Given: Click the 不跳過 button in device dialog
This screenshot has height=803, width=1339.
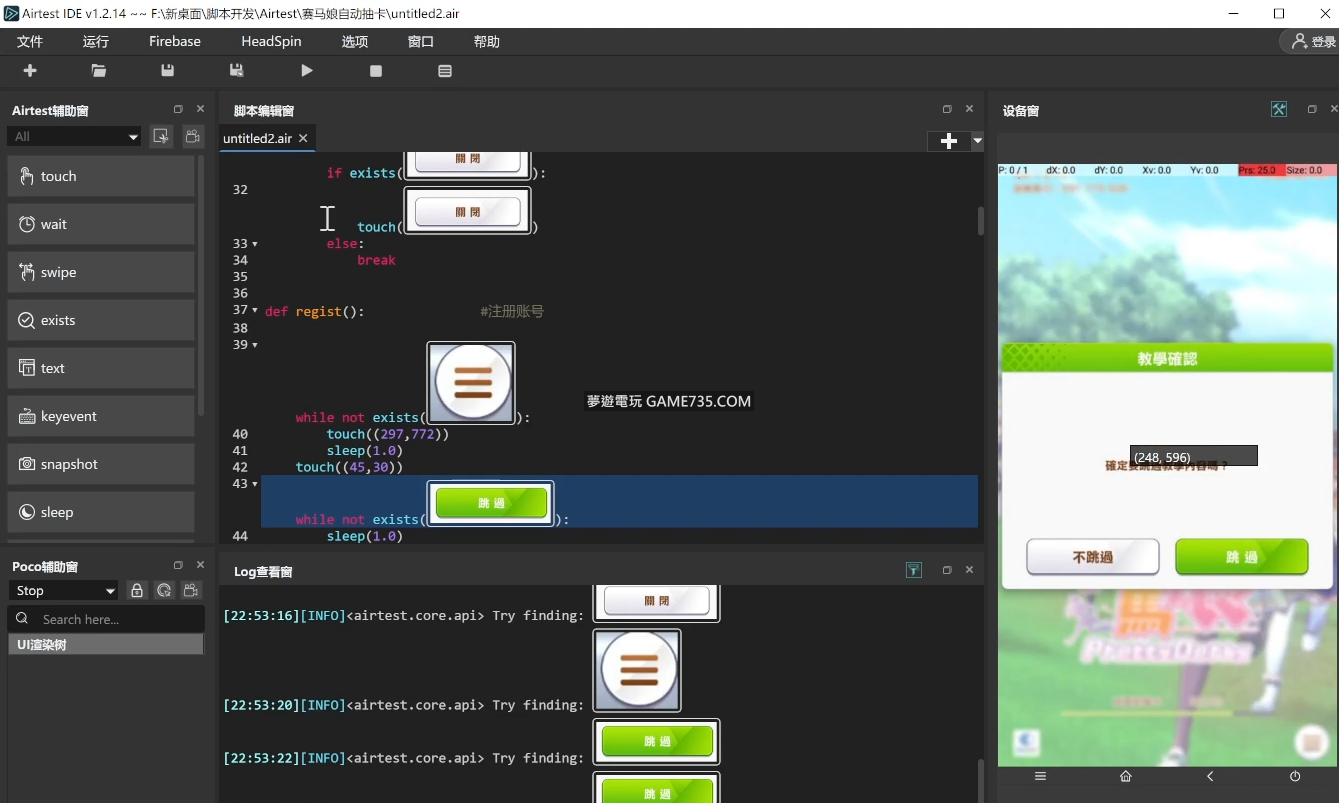Looking at the screenshot, I should coord(1092,557).
